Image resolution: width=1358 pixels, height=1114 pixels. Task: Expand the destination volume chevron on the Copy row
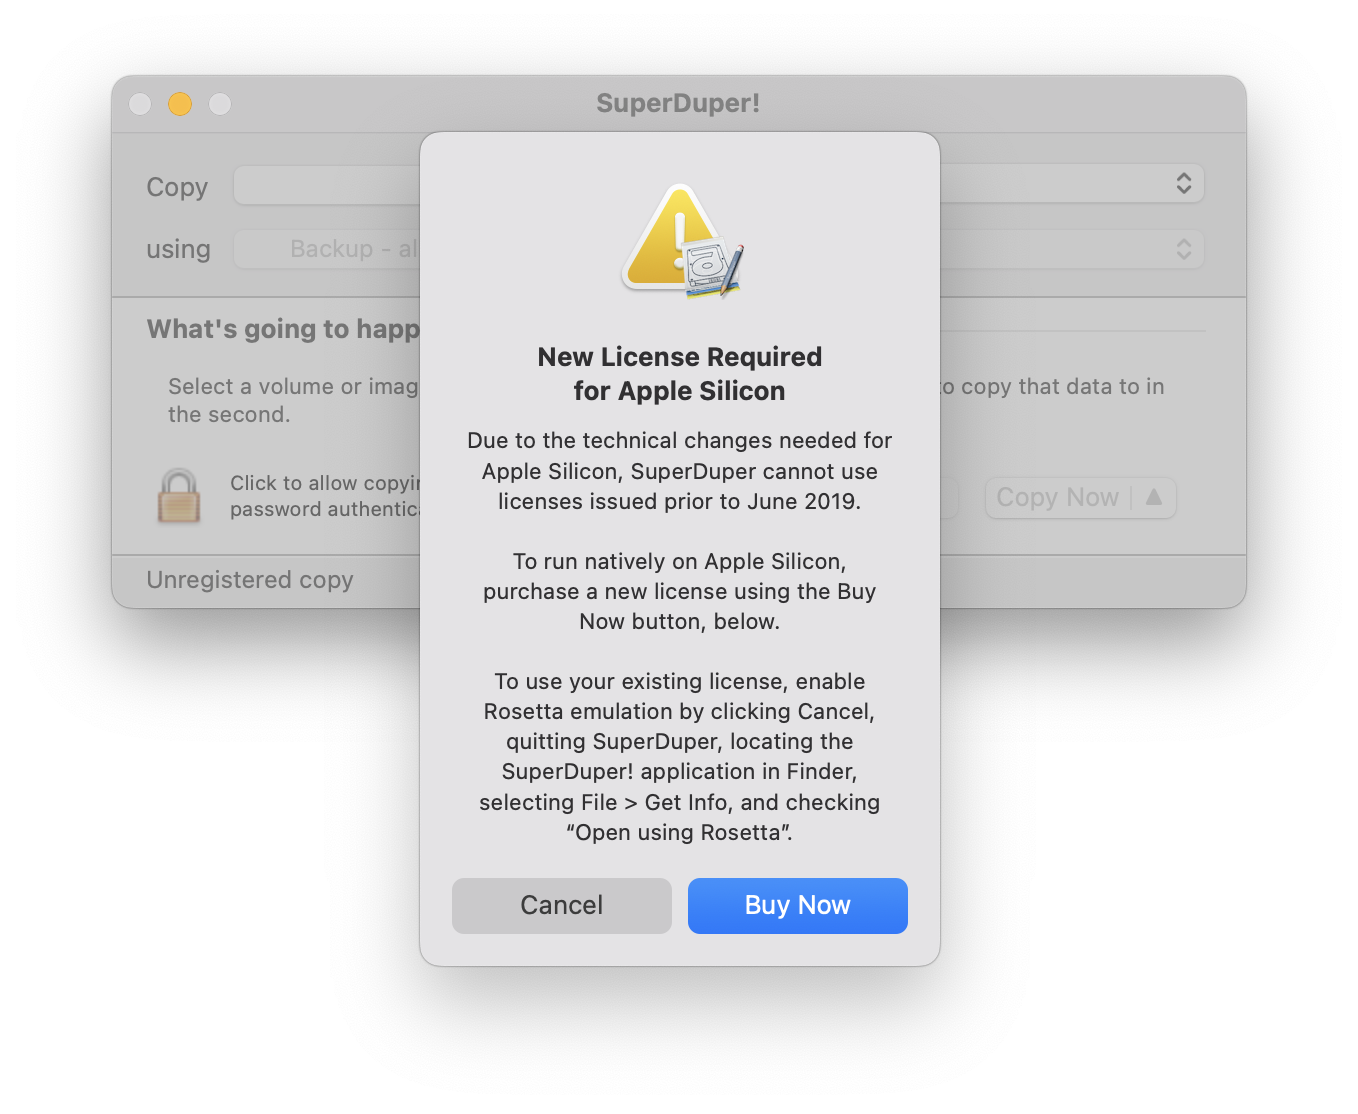click(x=1184, y=184)
